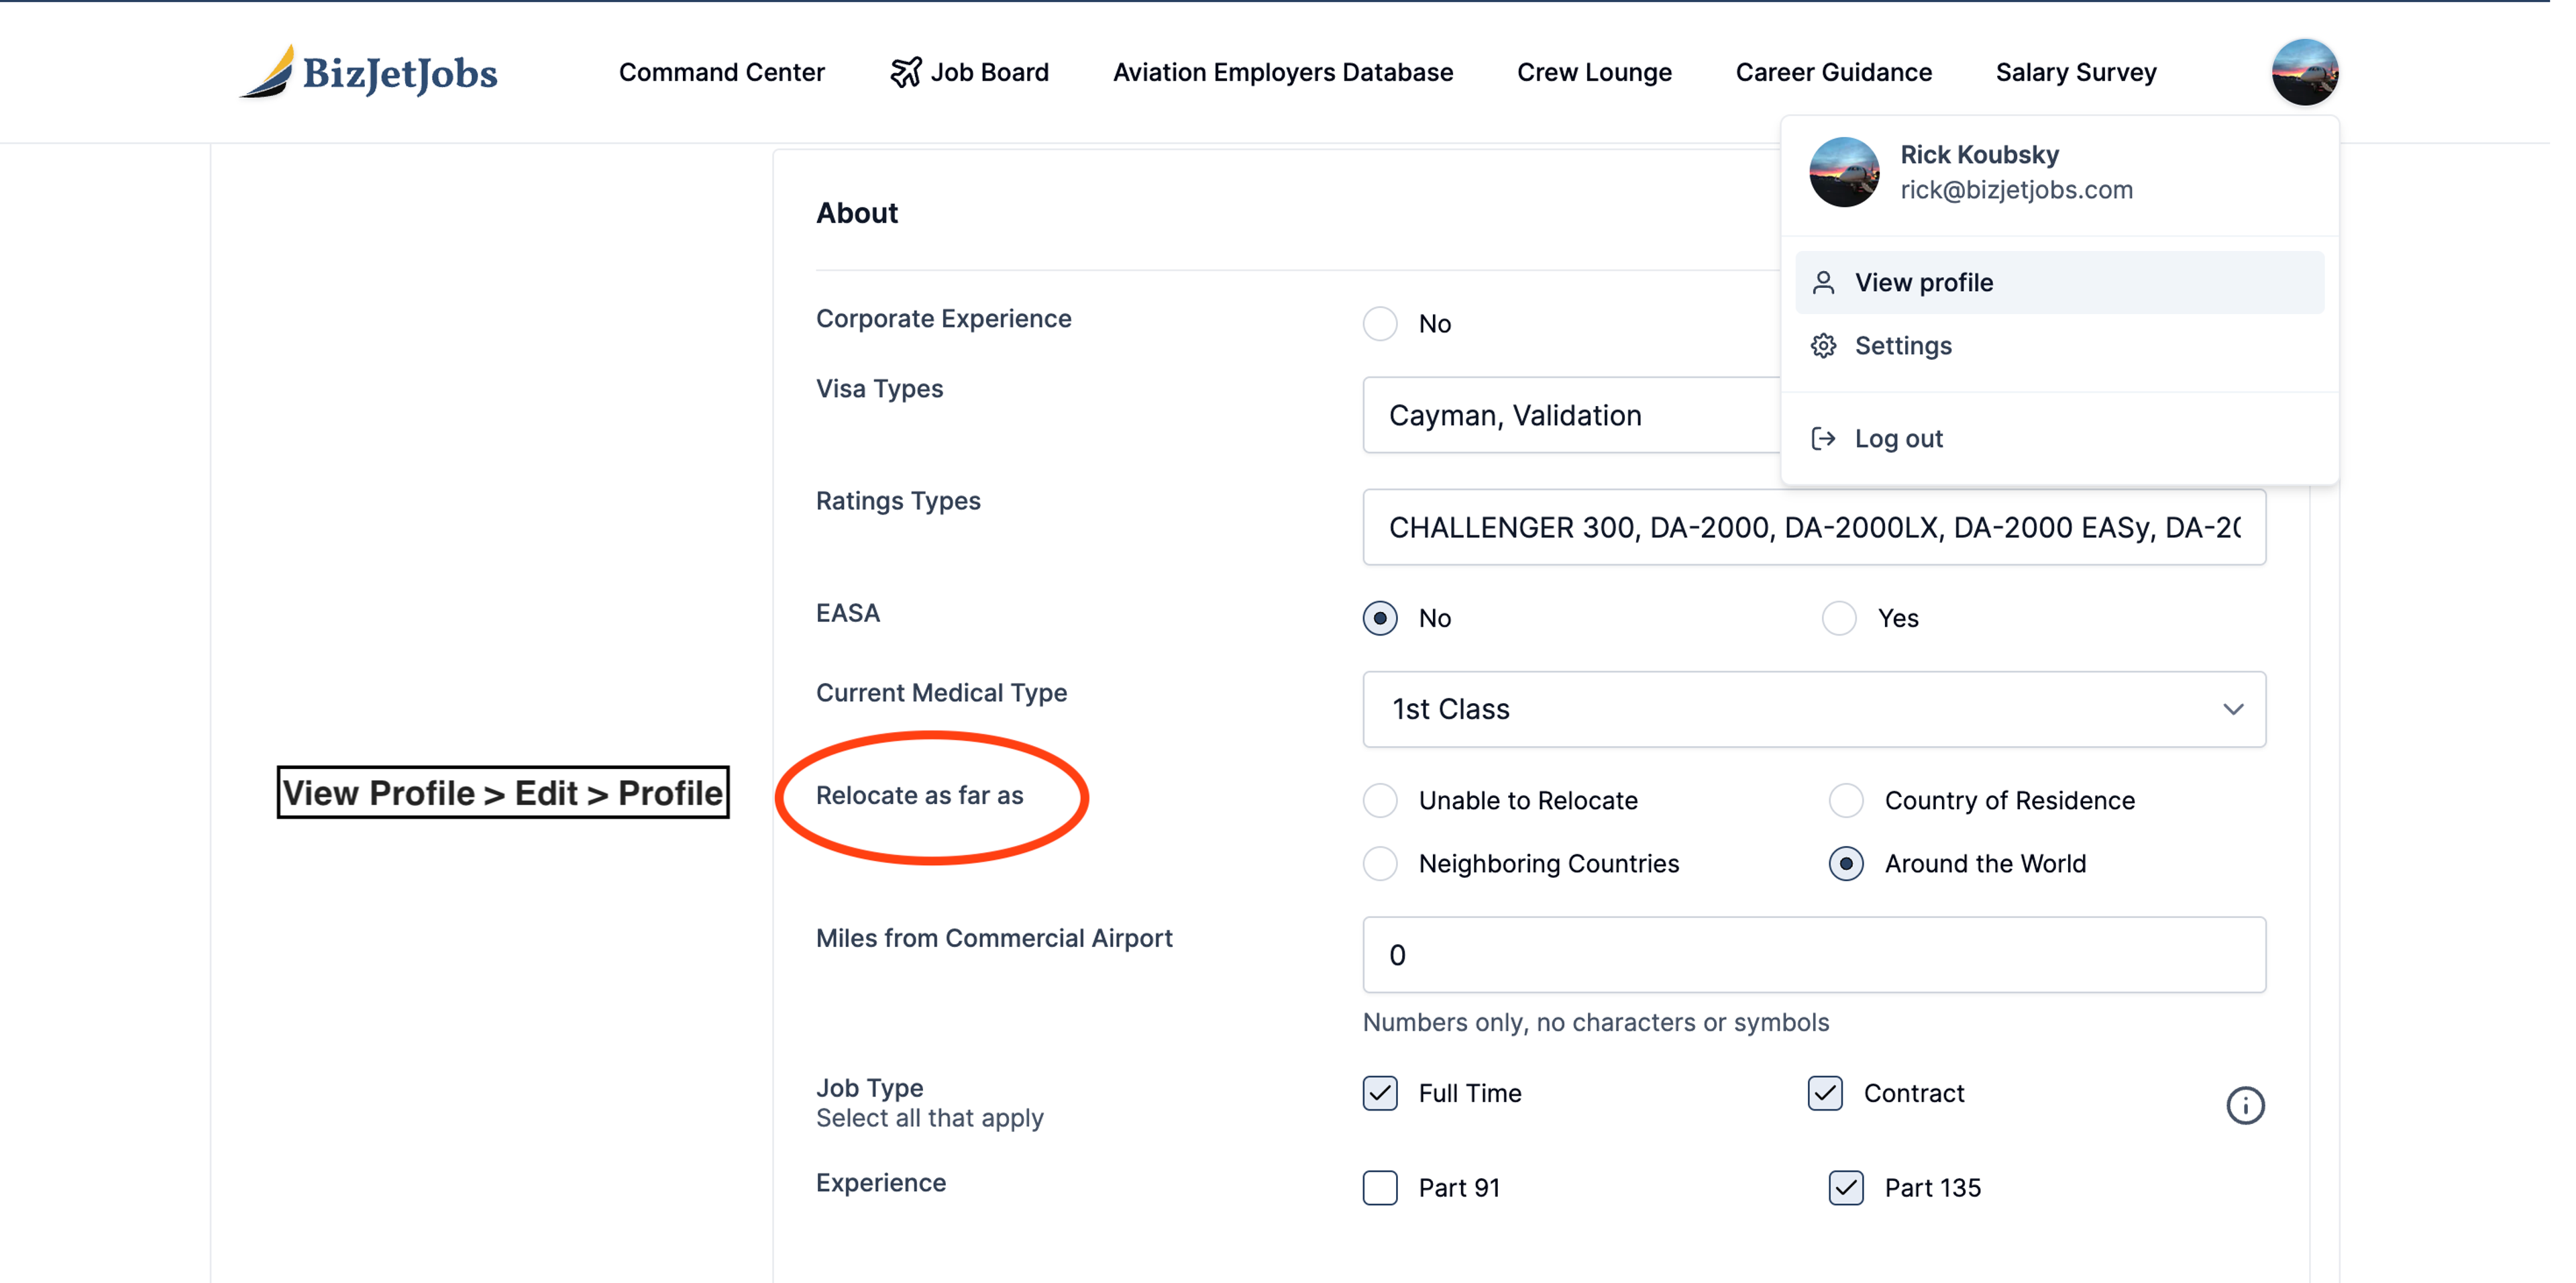This screenshot has width=2576, height=1283.
Task: Open Aviation Employers Database link
Action: tap(1282, 72)
